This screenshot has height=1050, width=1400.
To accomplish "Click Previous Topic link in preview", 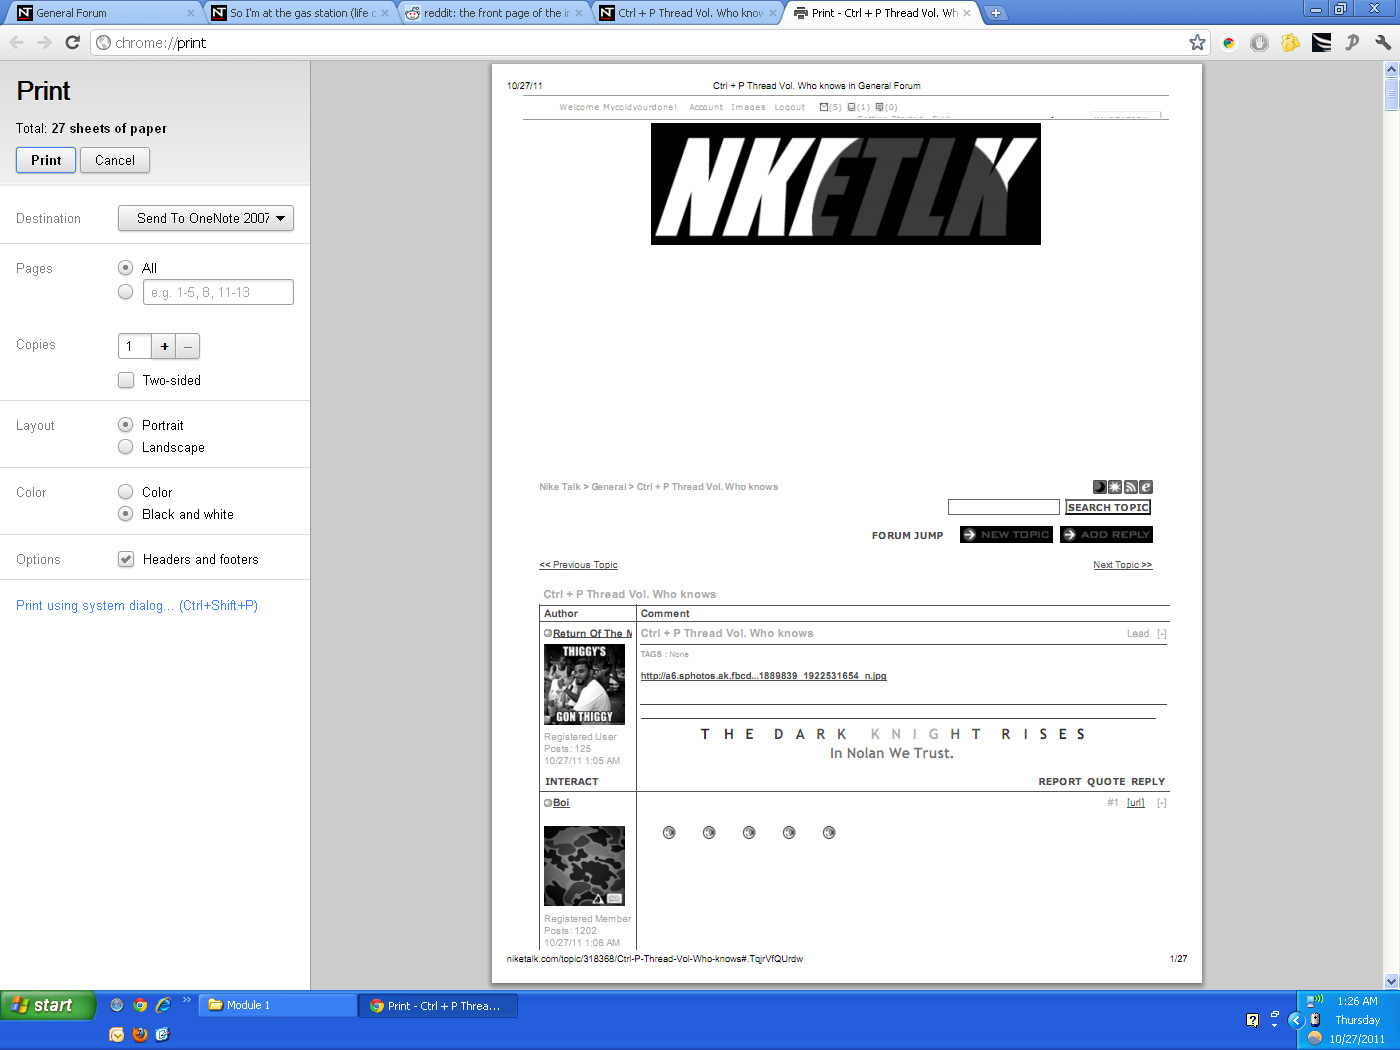I will pos(578,565).
